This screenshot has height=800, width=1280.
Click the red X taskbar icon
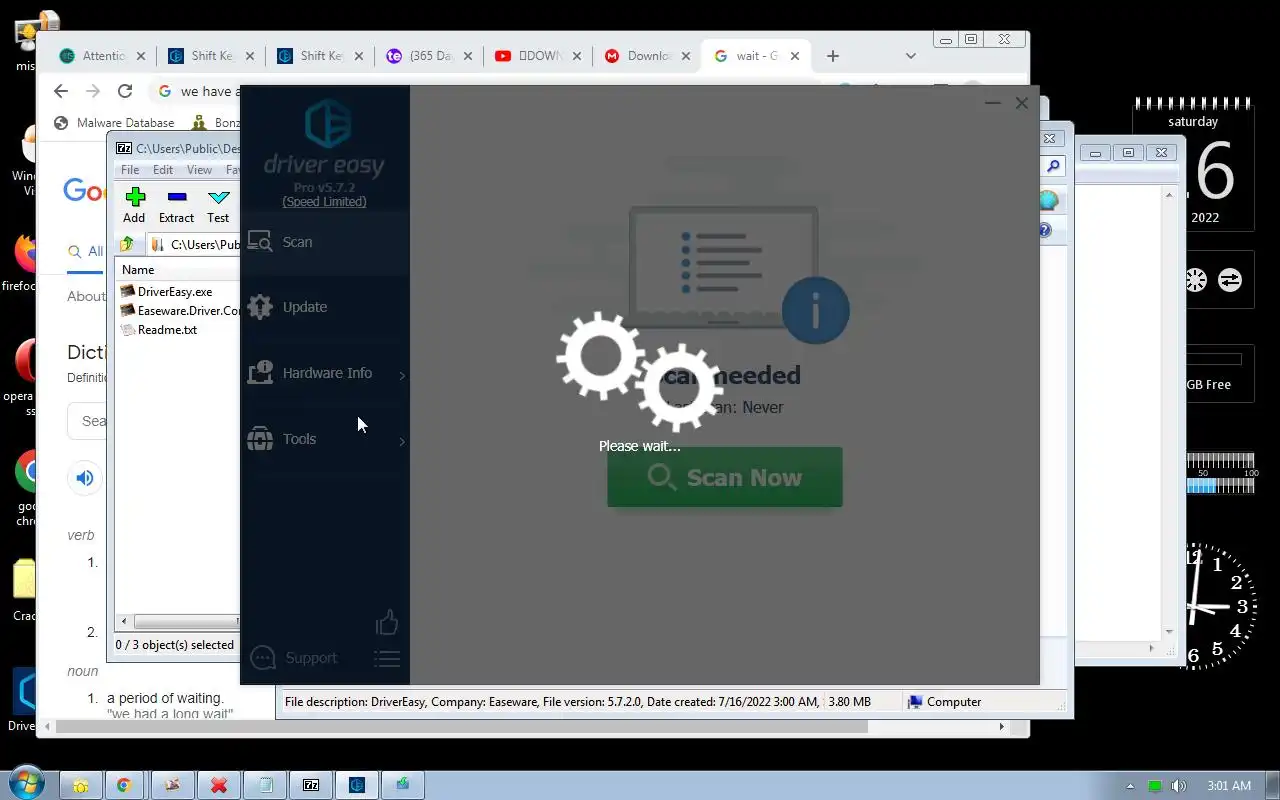pos(219,785)
